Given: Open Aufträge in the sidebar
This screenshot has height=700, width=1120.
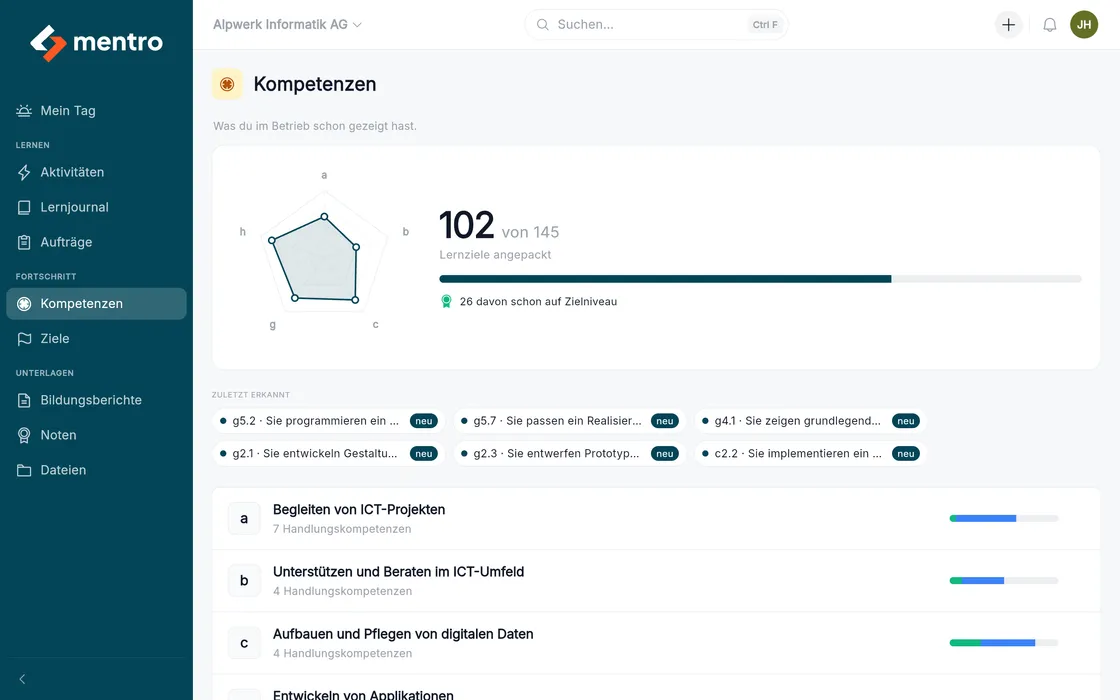Looking at the screenshot, I should click(x=96, y=242).
